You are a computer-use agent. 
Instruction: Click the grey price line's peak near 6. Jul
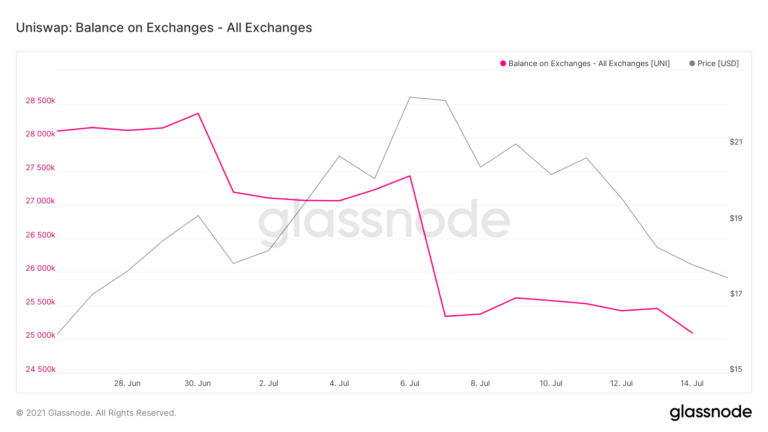[x=410, y=97]
